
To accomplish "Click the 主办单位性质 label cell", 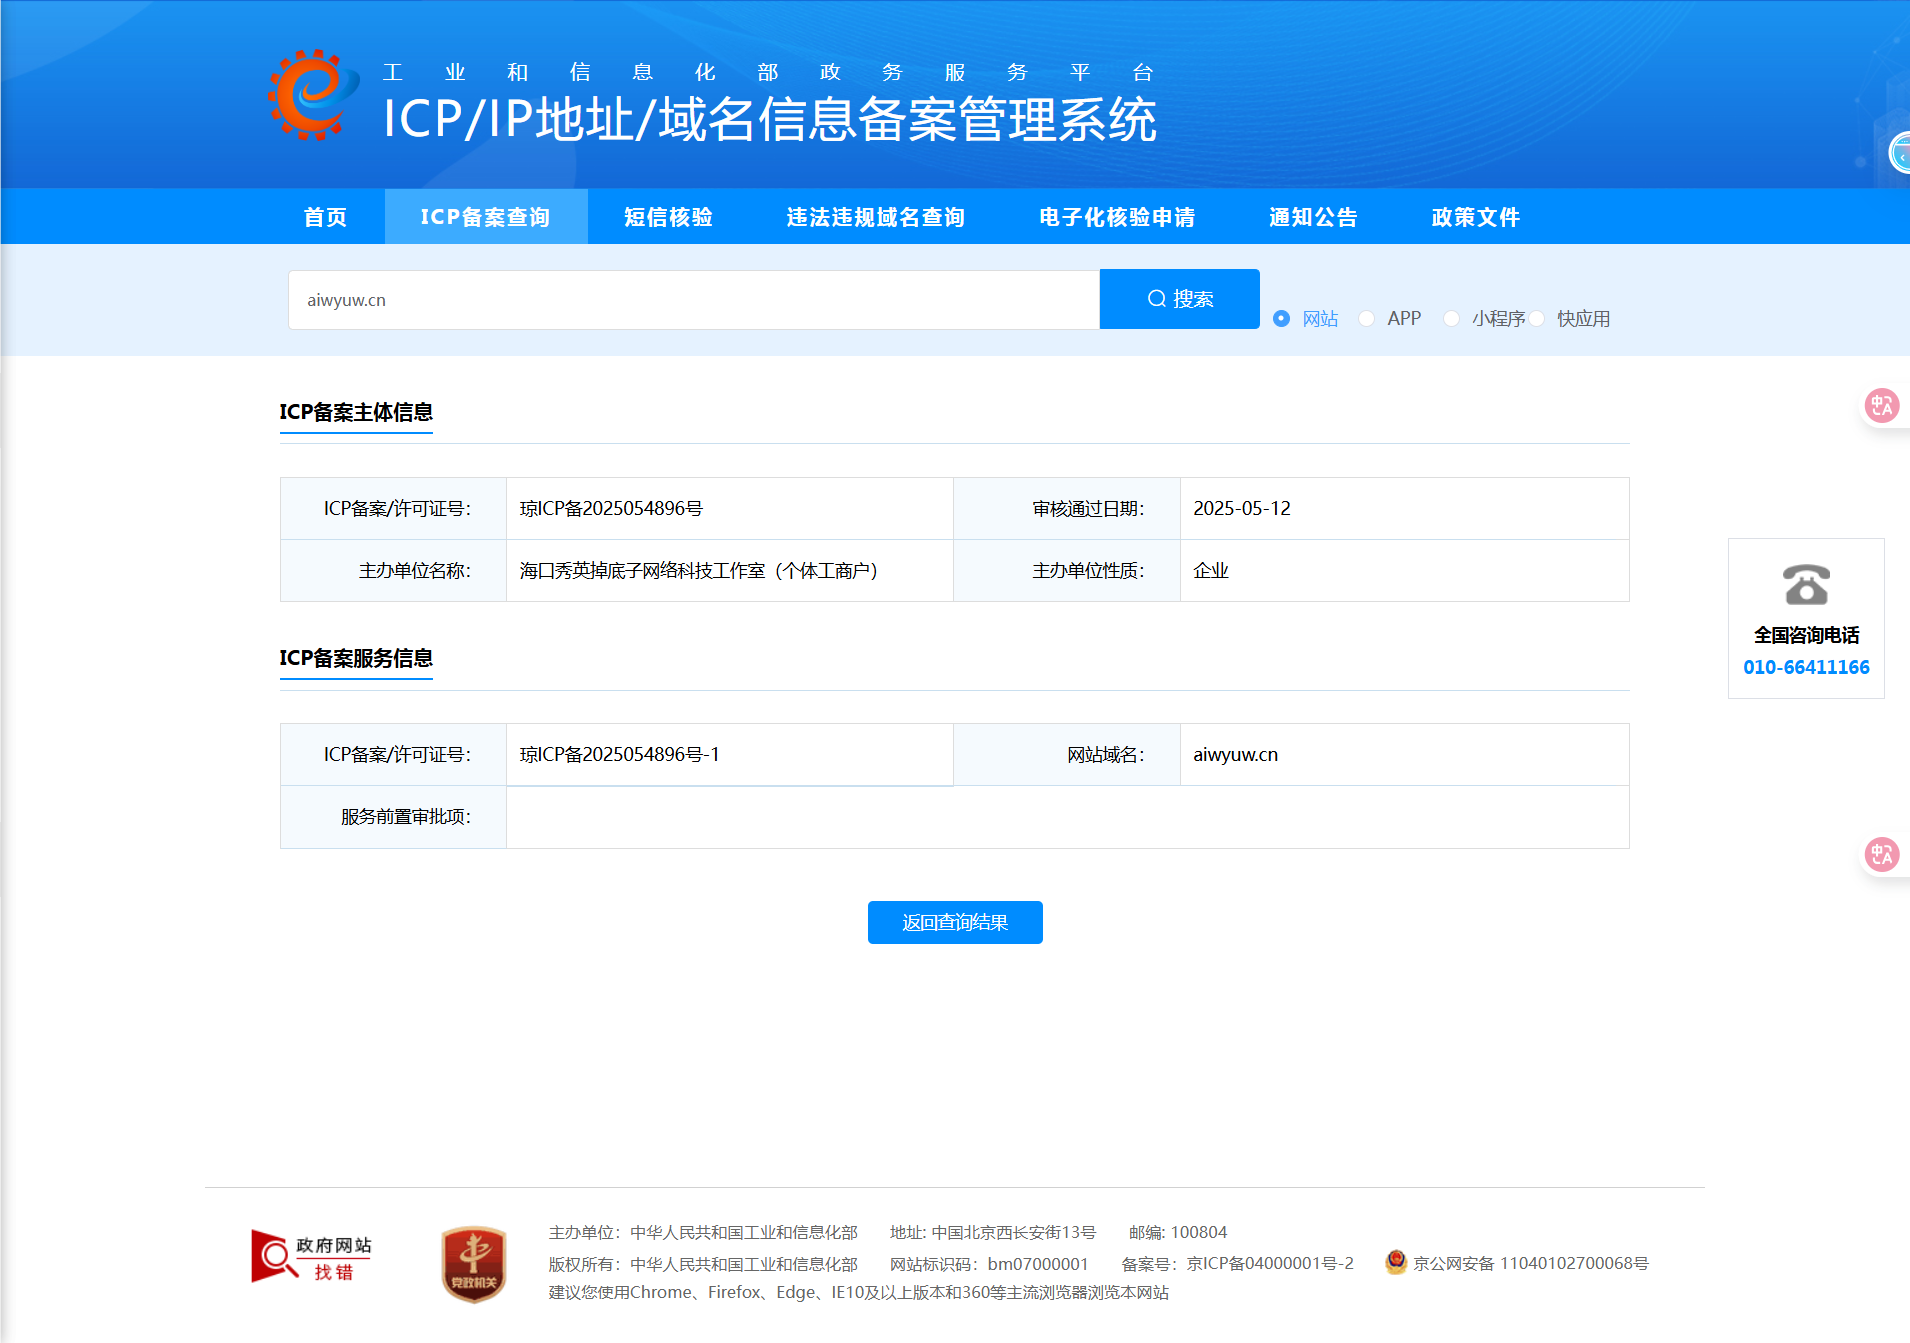I will tap(1067, 571).
